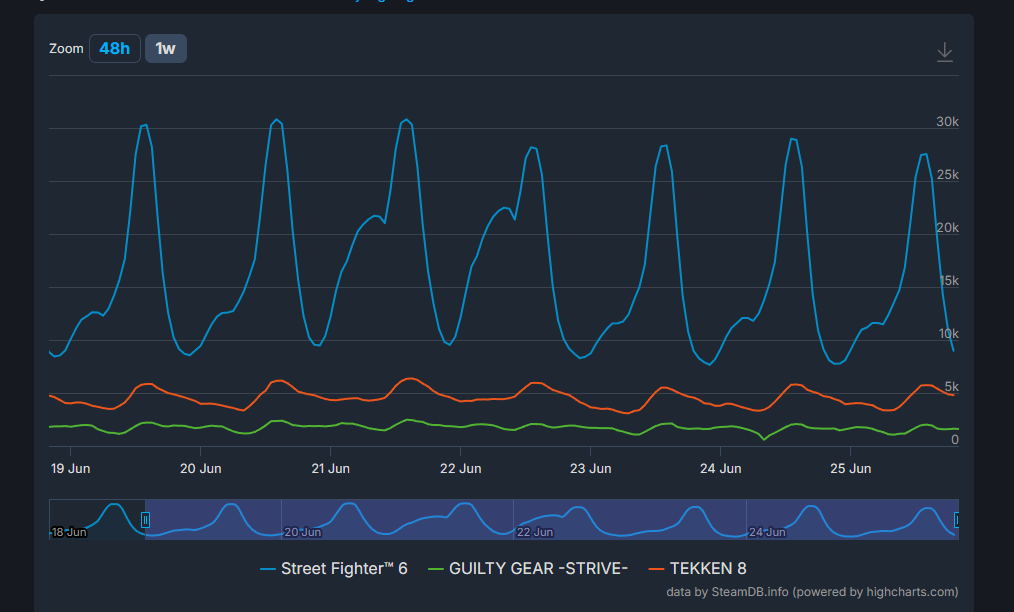The width and height of the screenshot is (1014, 612).
Task: Toggle GUILTY GEAR -STRIVE- series in legend
Action: coord(528,569)
